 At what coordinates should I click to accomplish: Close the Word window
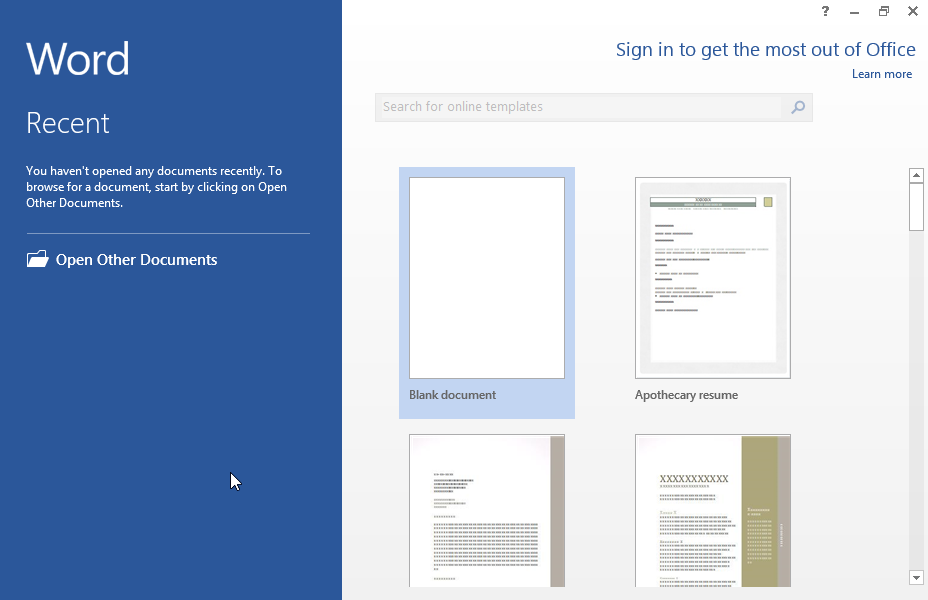[913, 11]
